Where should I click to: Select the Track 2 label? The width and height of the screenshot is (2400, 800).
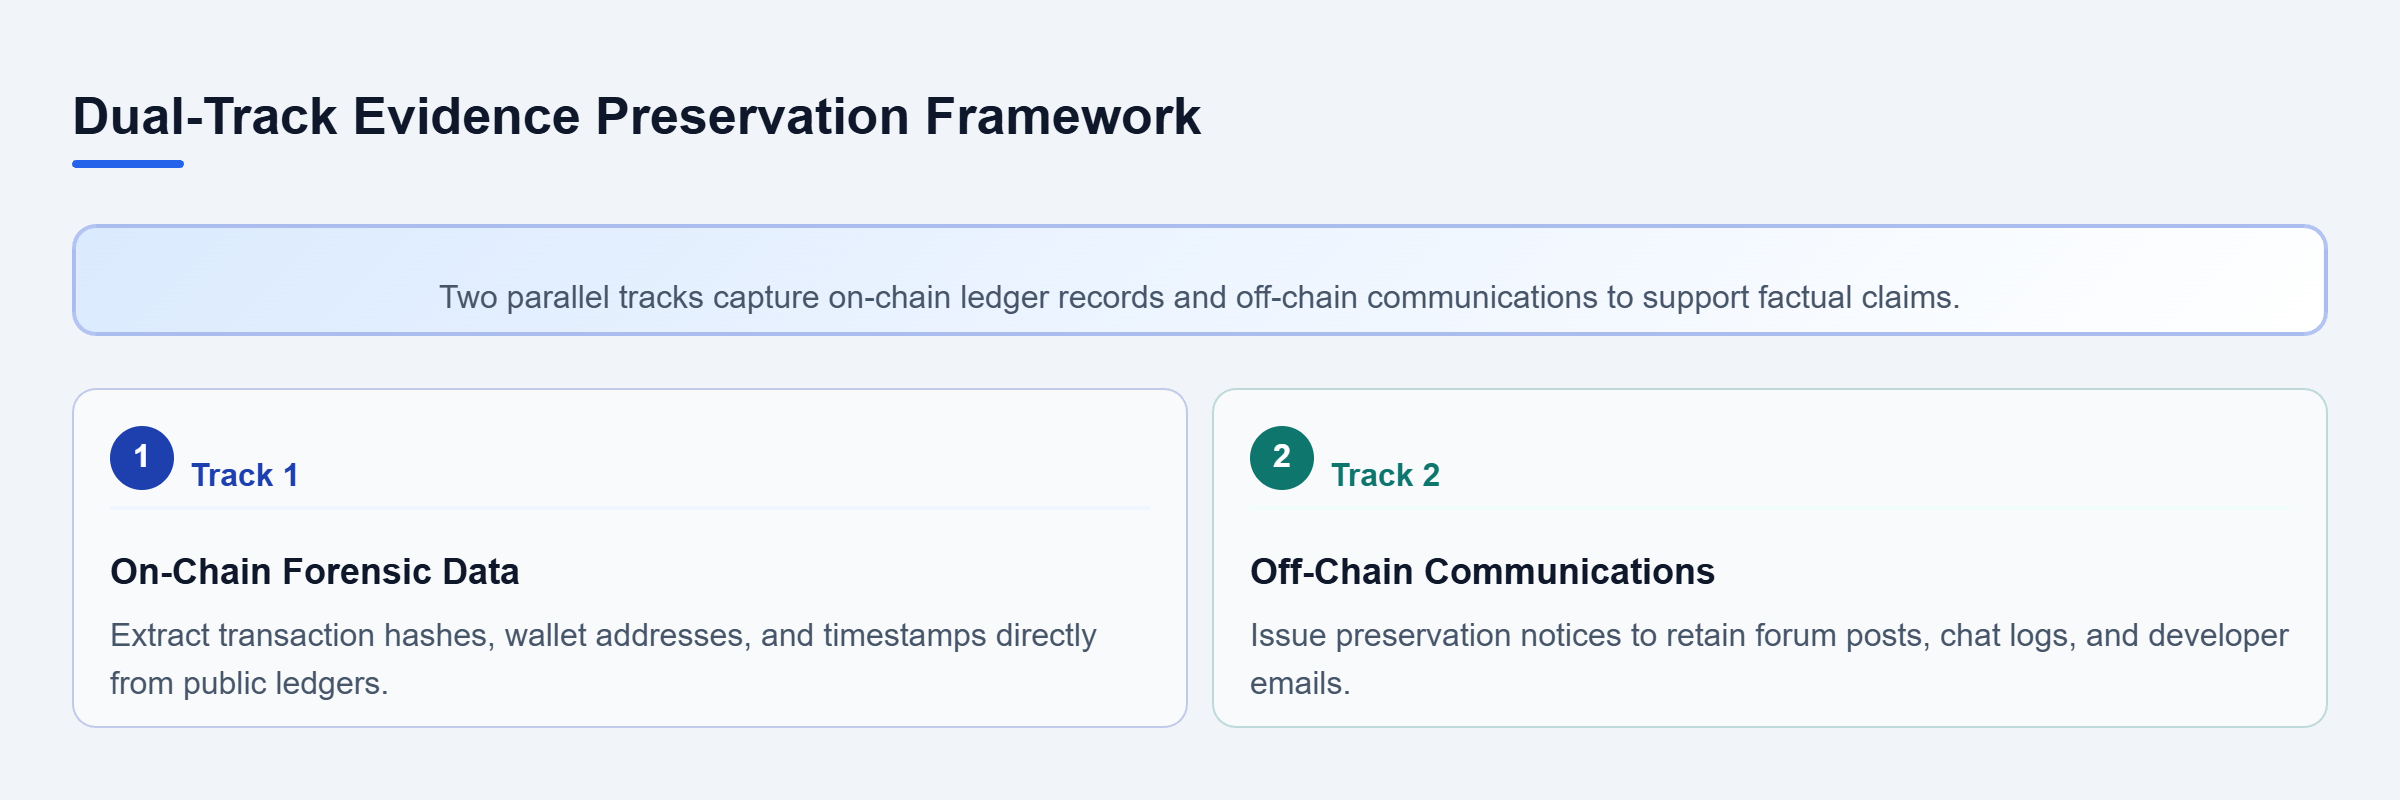tap(1385, 475)
